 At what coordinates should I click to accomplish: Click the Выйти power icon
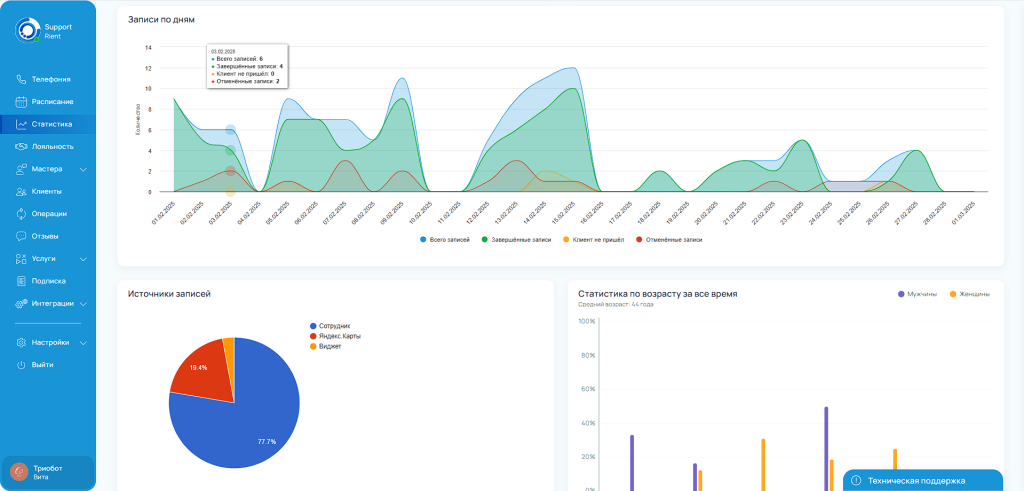coord(21,365)
